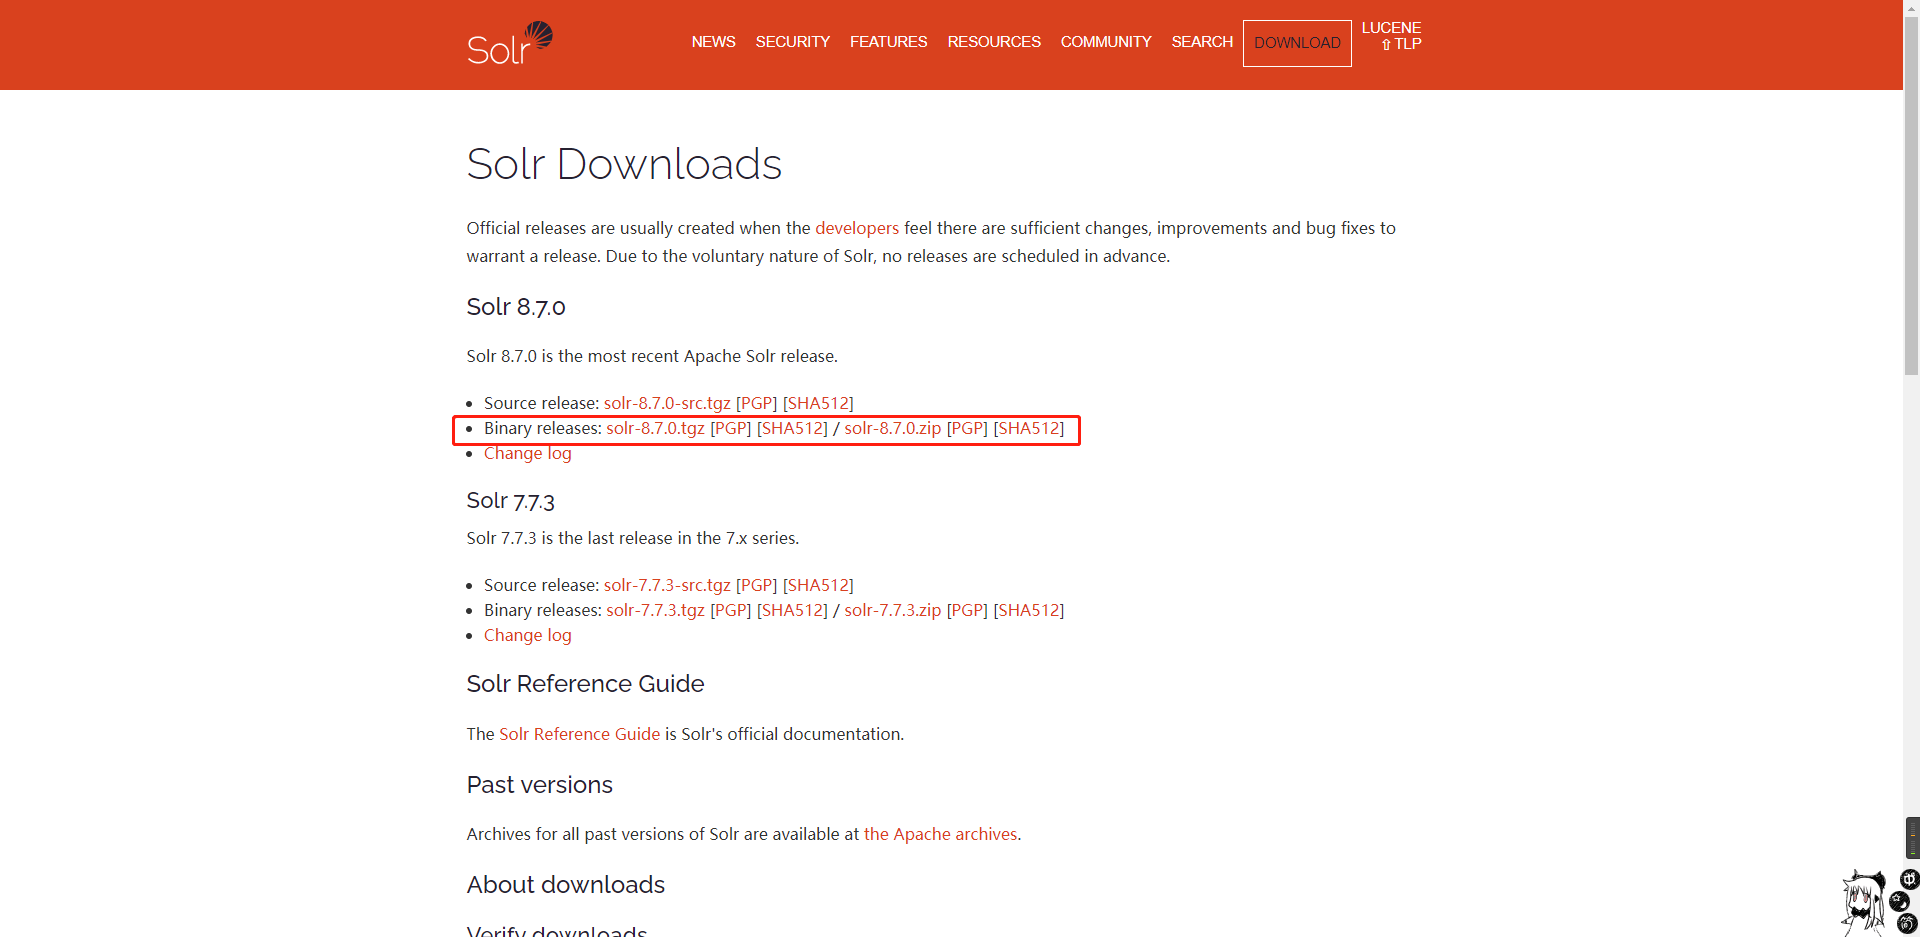Open the RESOURCES navigation item
Viewport: 1920px width, 937px height.
pyautogui.click(x=994, y=42)
